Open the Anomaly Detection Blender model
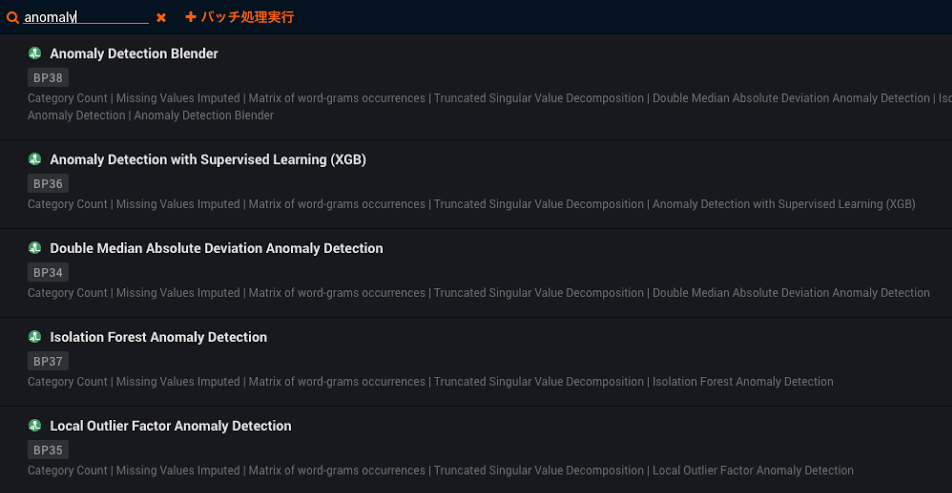 [x=134, y=54]
